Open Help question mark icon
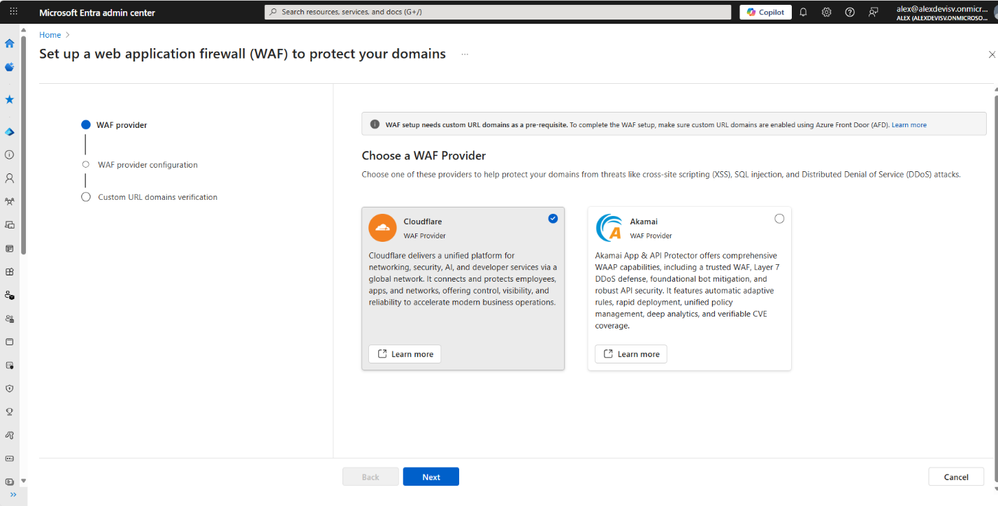Screen dimensions: 998x506 850,12
